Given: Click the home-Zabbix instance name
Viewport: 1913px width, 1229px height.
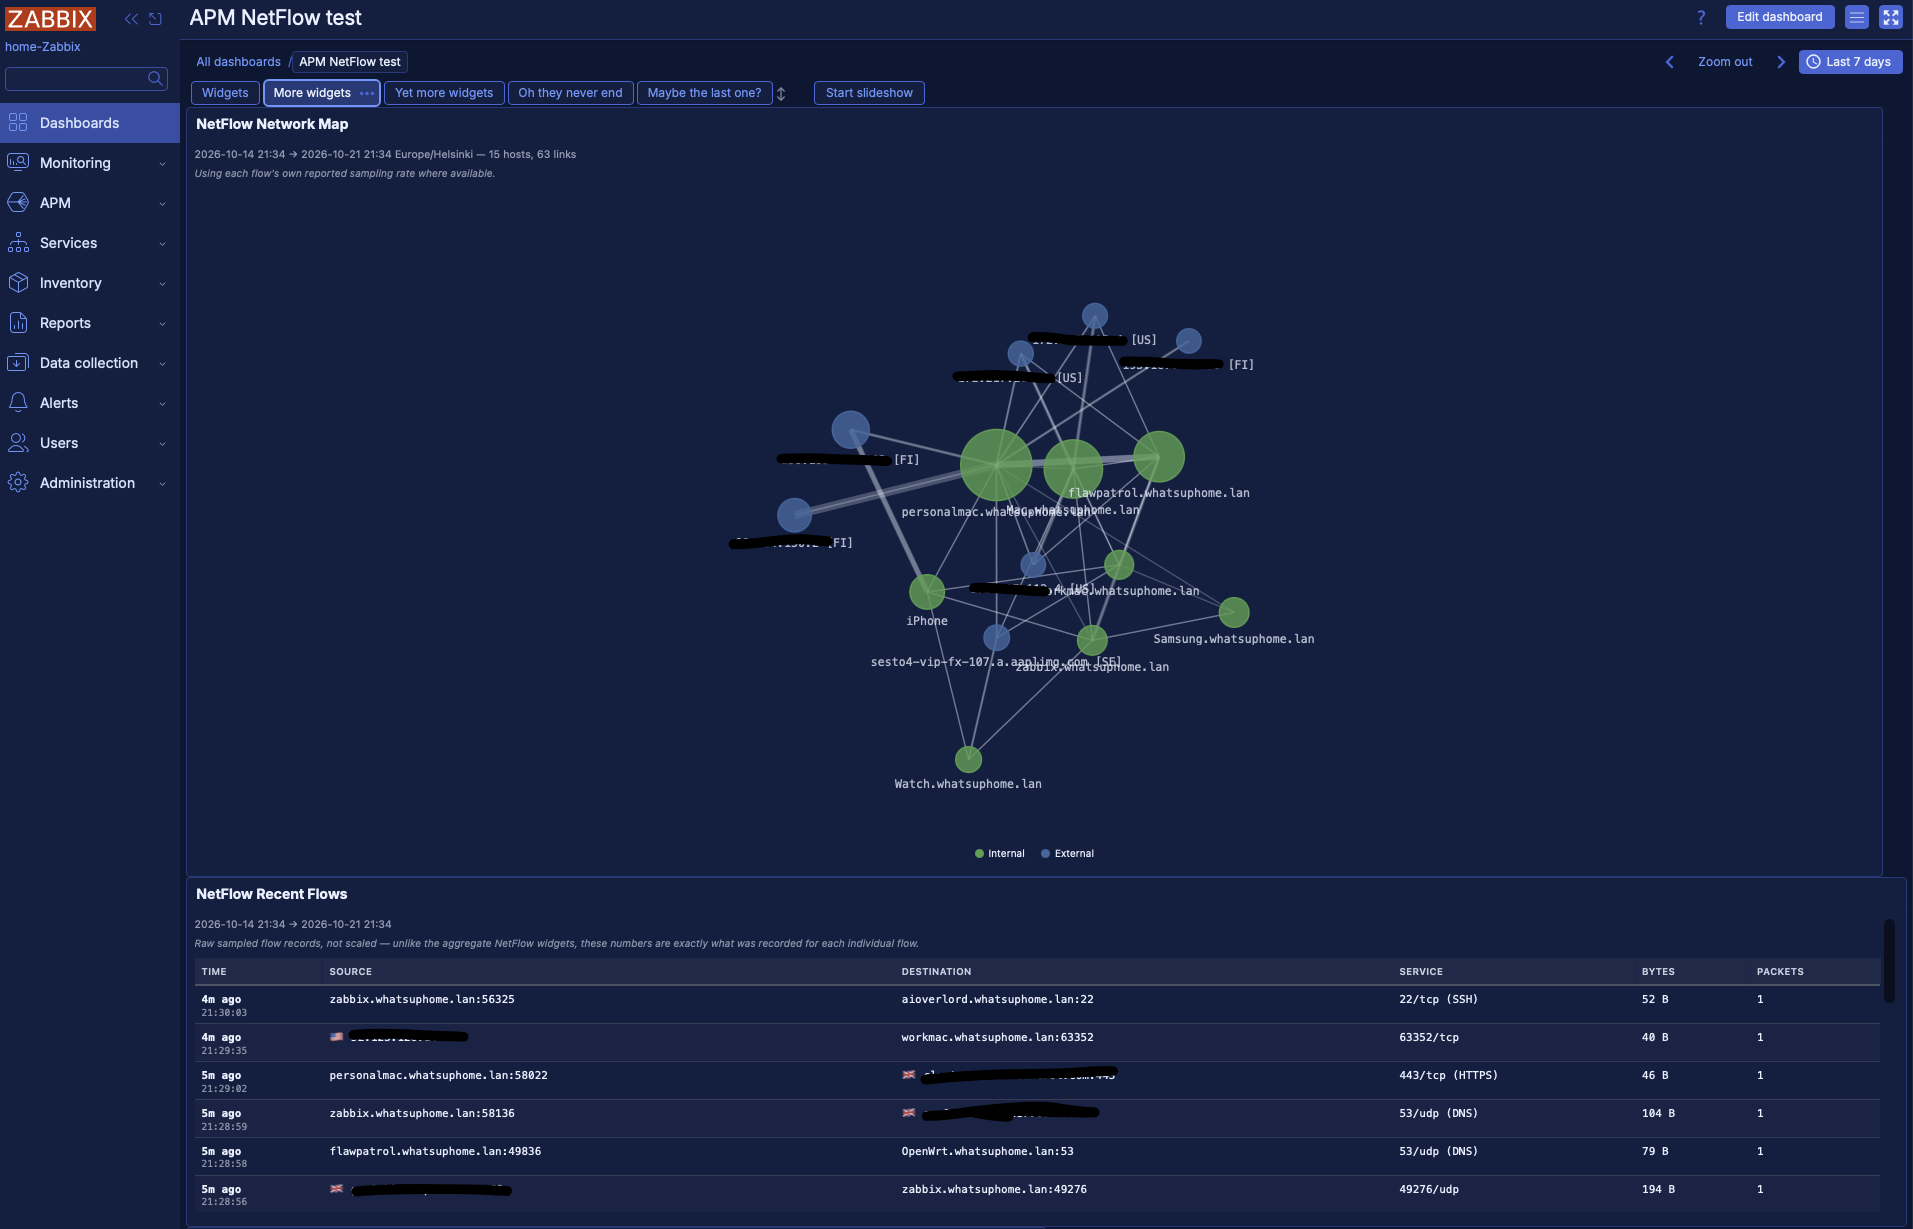Looking at the screenshot, I should 42,47.
